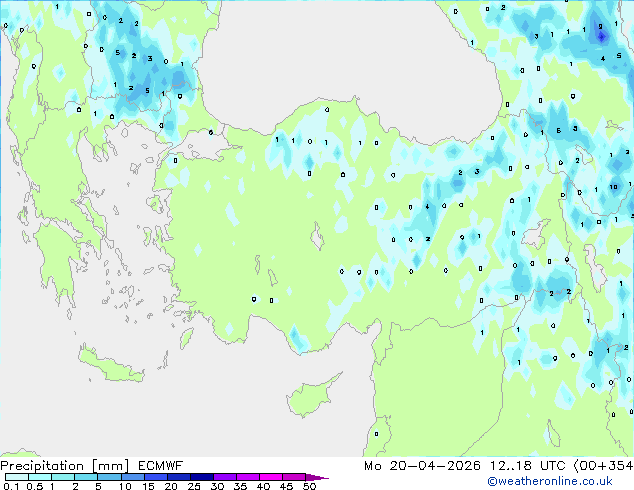The height and width of the screenshot is (490, 634).
Task: Select the 30–35 mm purple legend box
Action: [x=225, y=477]
